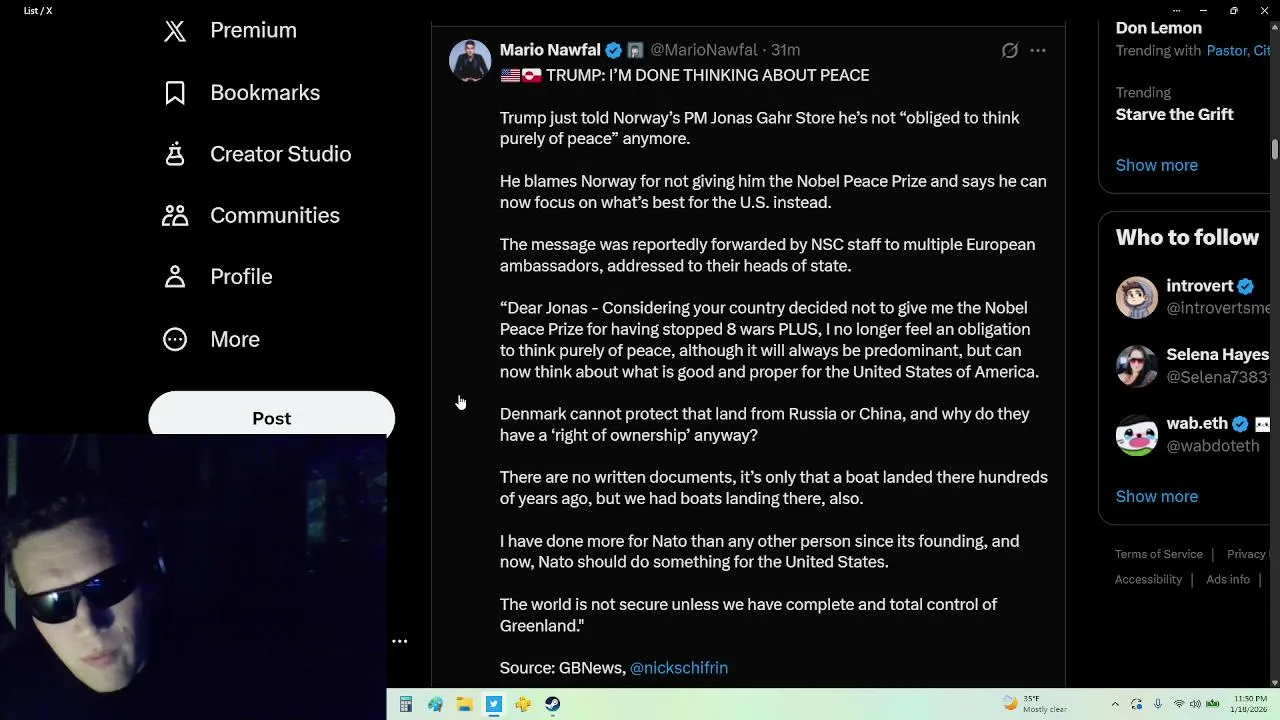Open Mario Nawfal's profile avatar
This screenshot has width=1280, height=720.
tap(470, 60)
